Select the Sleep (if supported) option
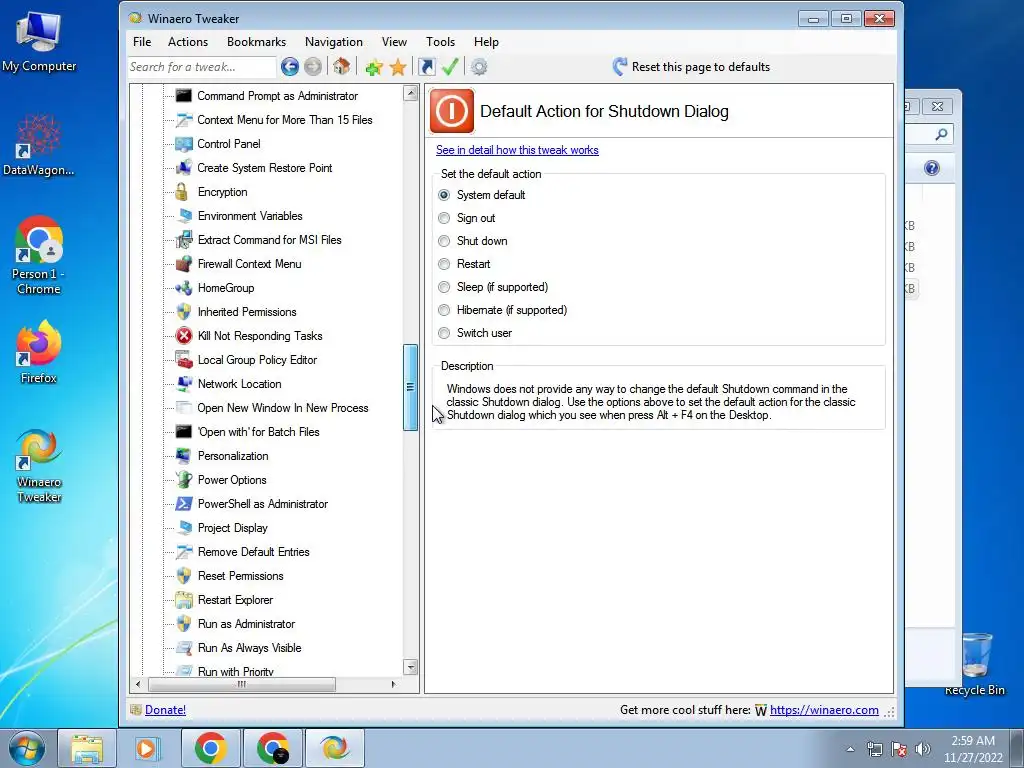Viewport: 1024px width, 768px height. (x=444, y=287)
